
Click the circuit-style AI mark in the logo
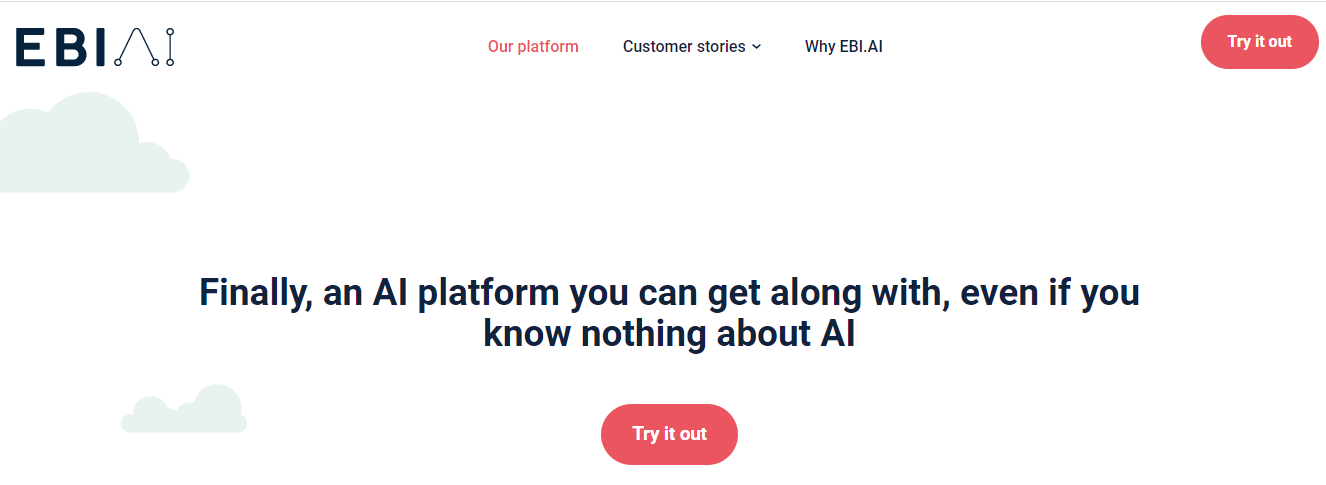click(x=144, y=47)
